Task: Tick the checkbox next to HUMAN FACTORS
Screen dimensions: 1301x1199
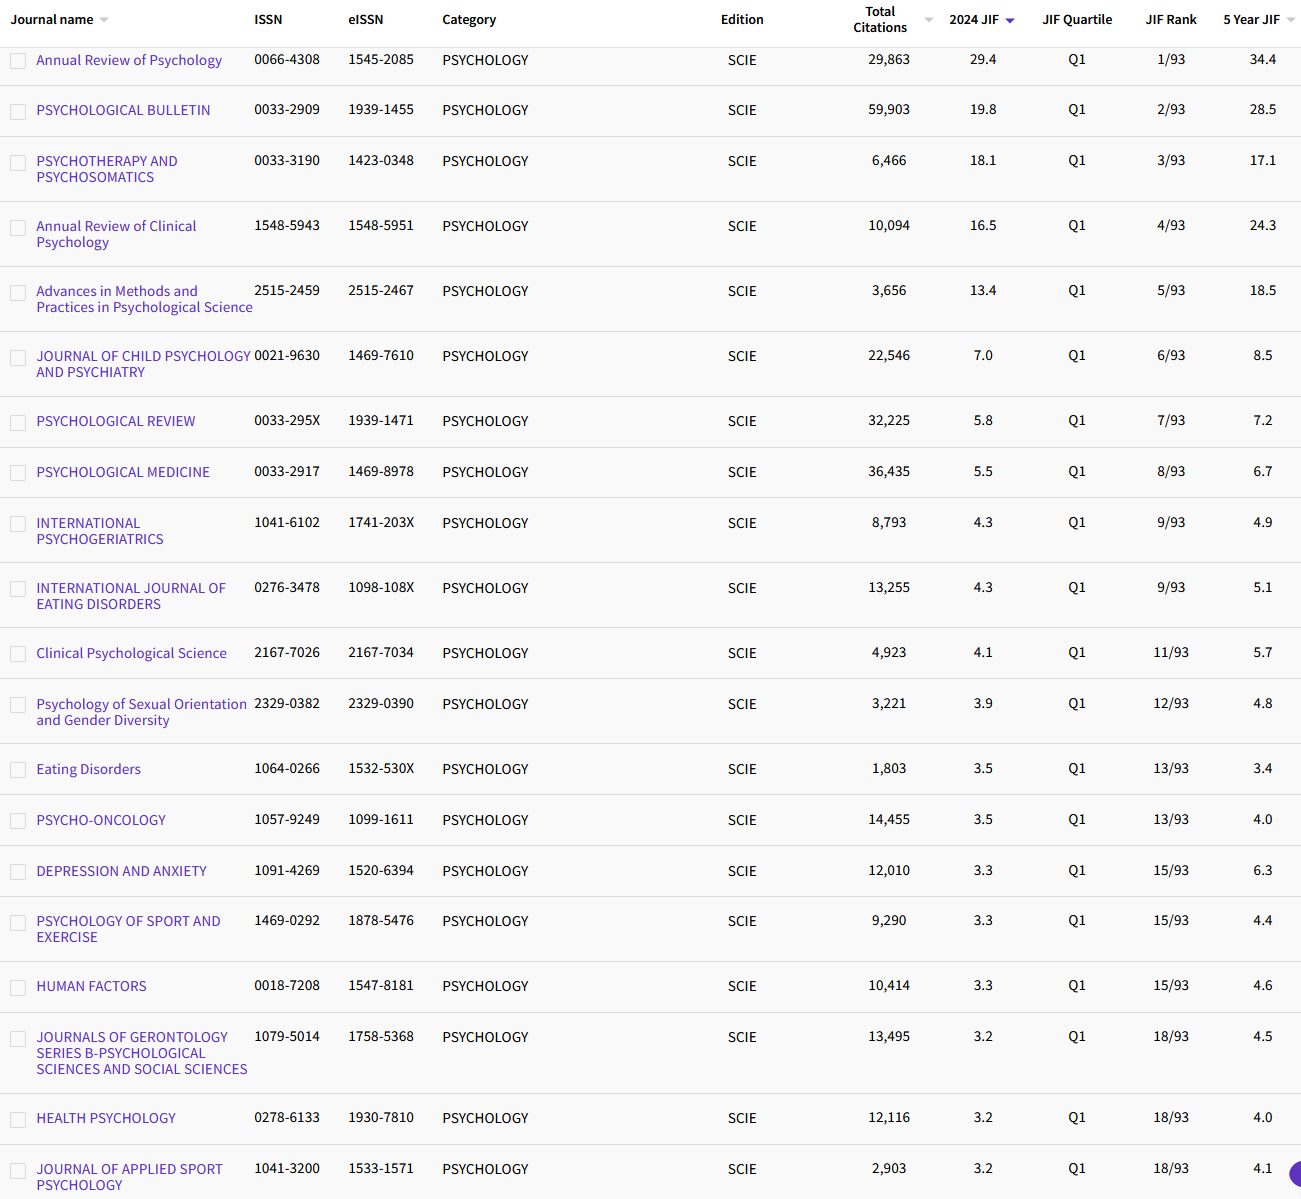Action: click(18, 987)
